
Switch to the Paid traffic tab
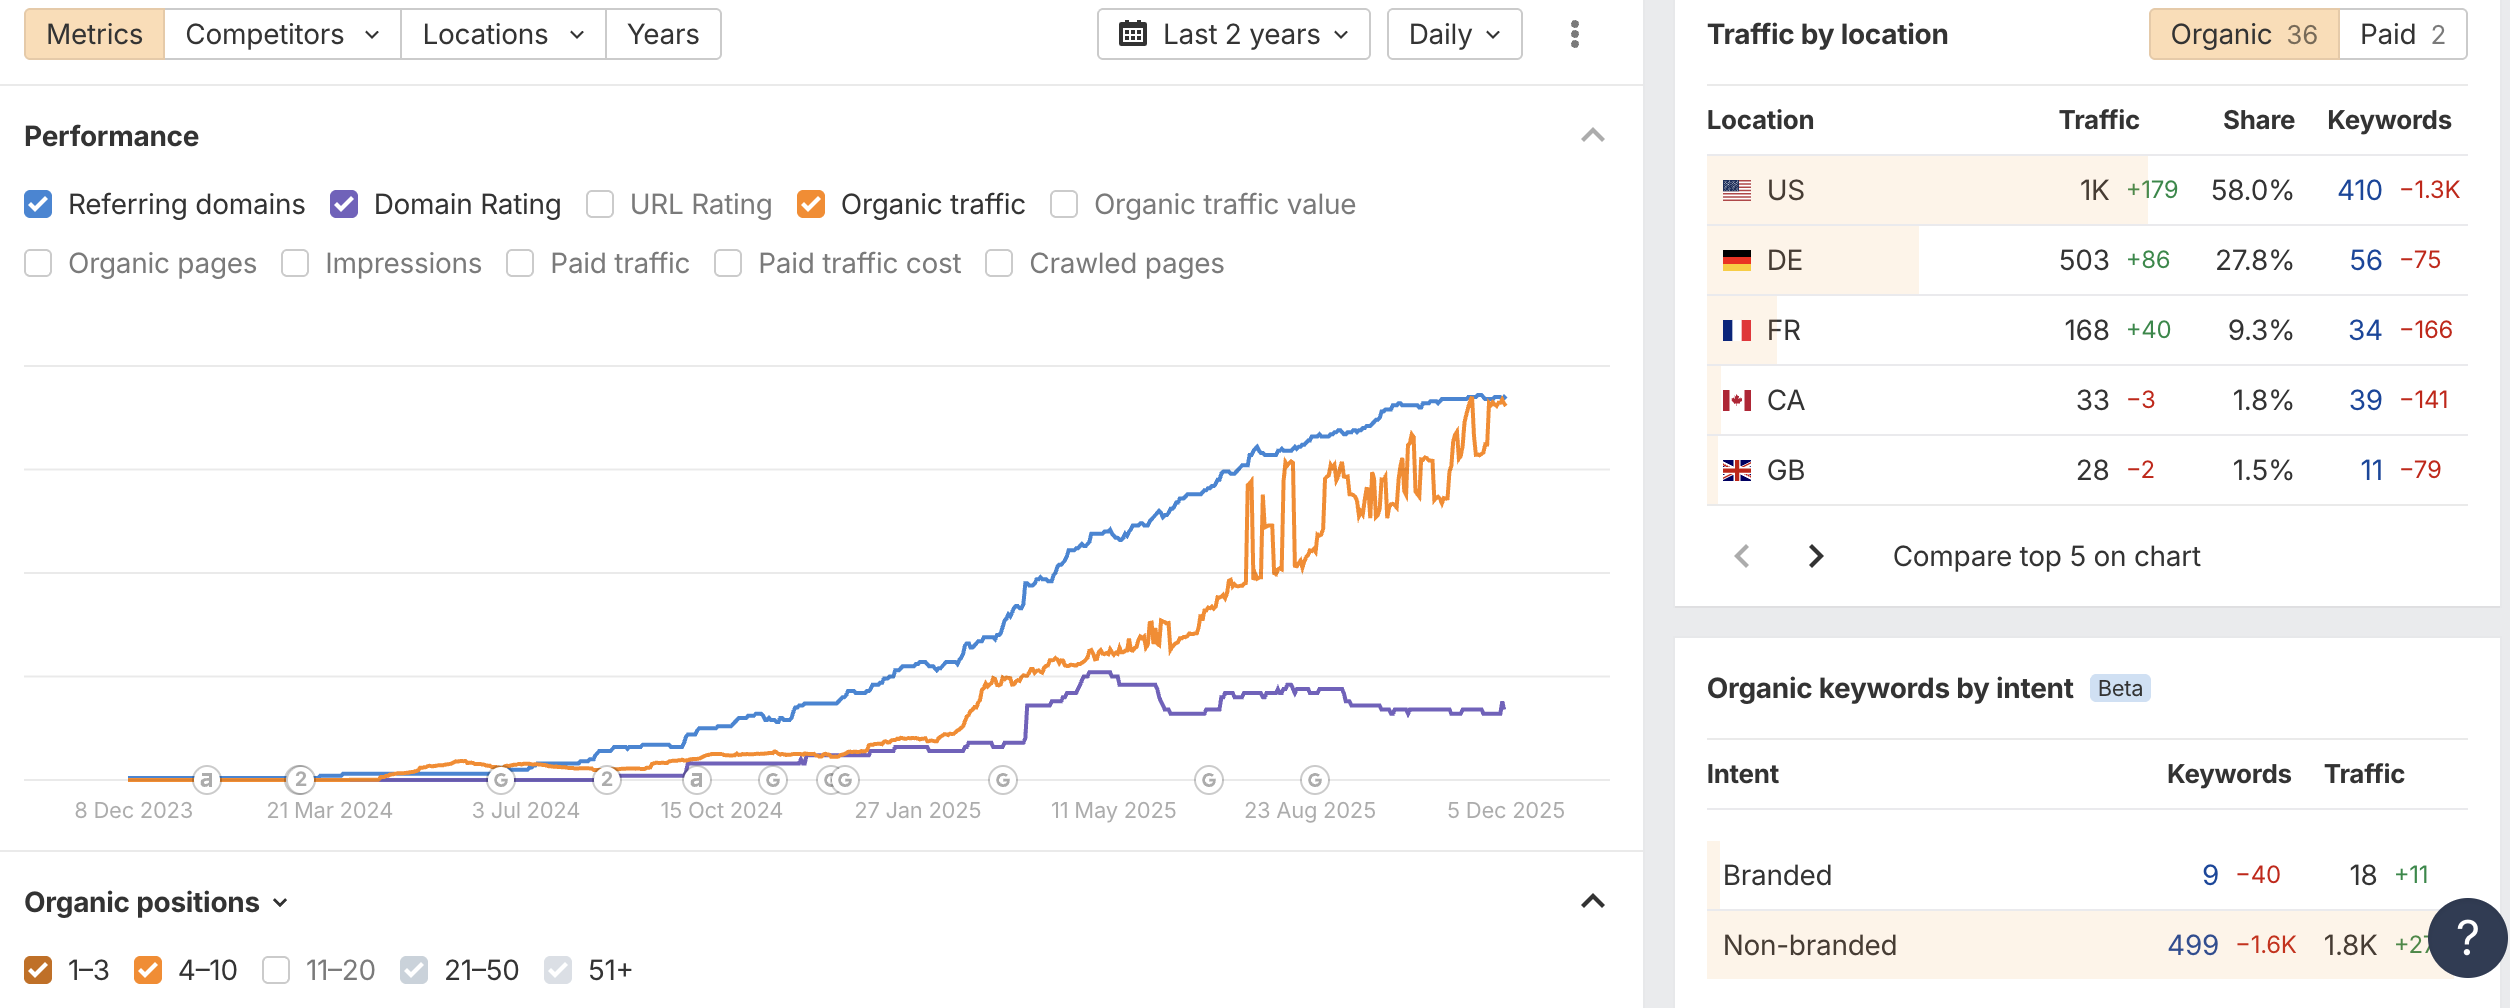(x=2402, y=34)
